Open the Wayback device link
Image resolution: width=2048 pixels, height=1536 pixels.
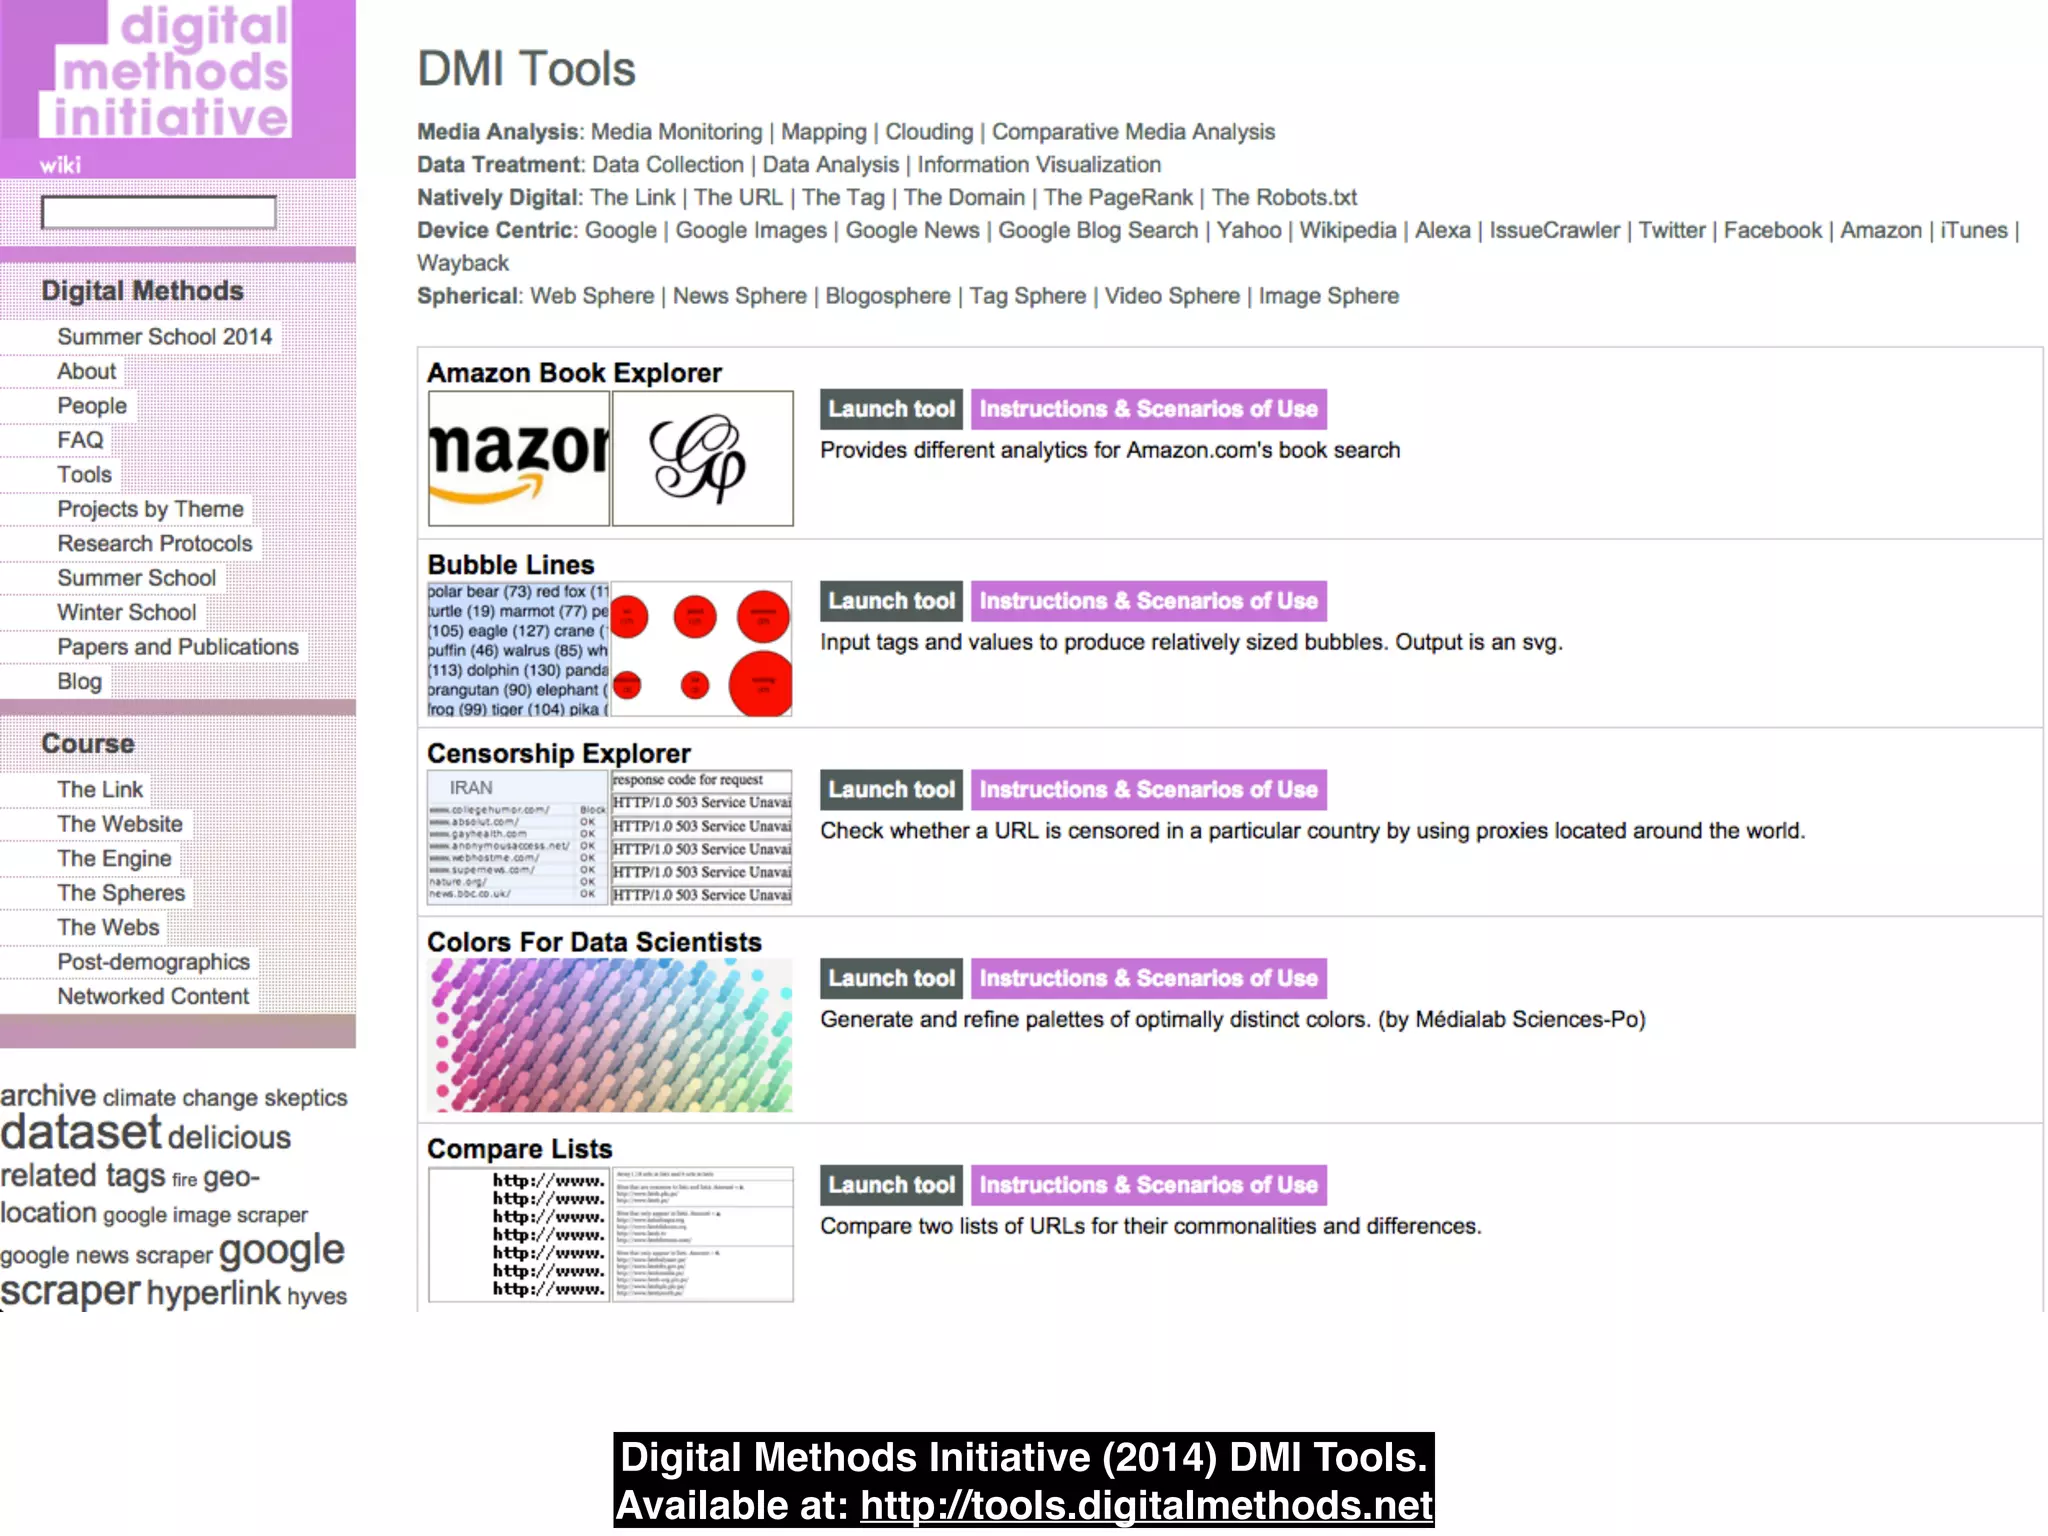click(463, 263)
